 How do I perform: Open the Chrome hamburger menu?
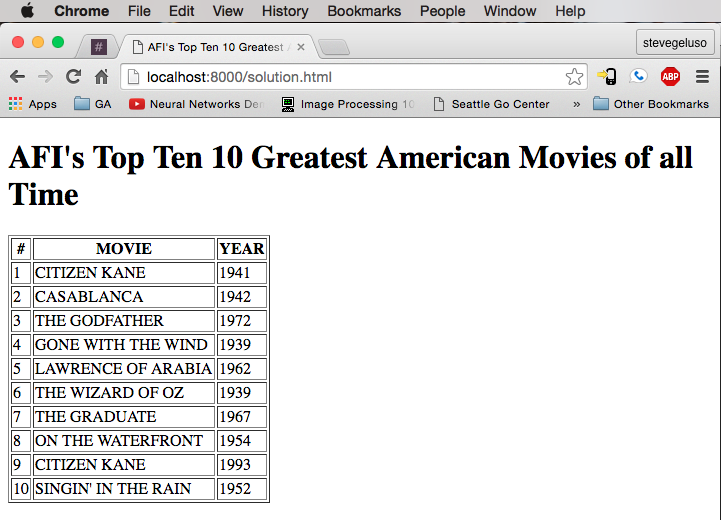[702, 76]
